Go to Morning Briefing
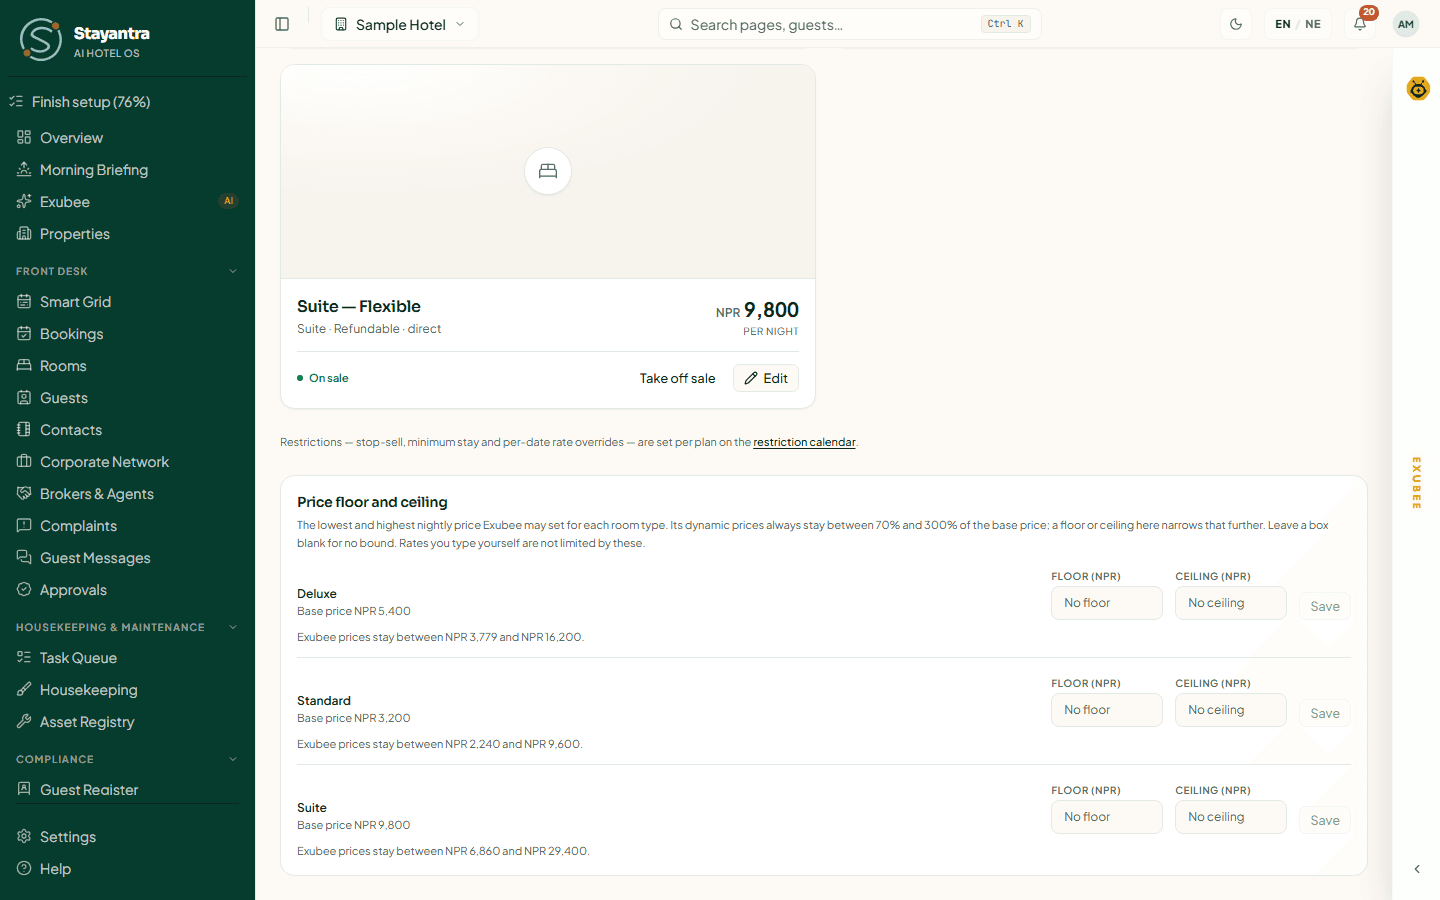 pyautogui.click(x=127, y=170)
